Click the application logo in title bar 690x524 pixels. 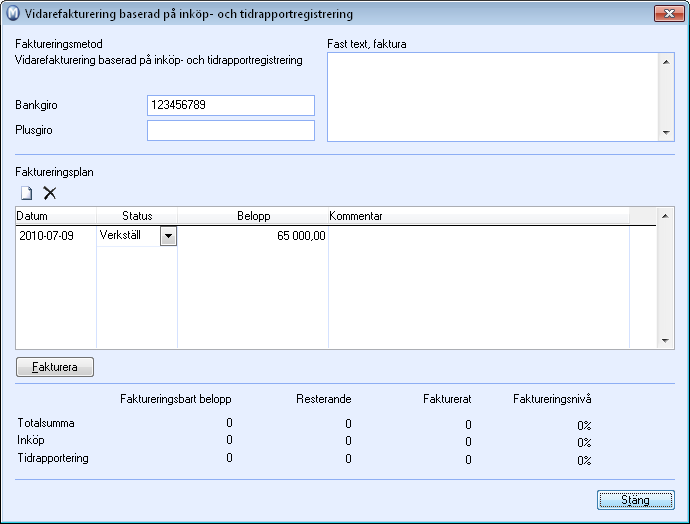[x=13, y=14]
